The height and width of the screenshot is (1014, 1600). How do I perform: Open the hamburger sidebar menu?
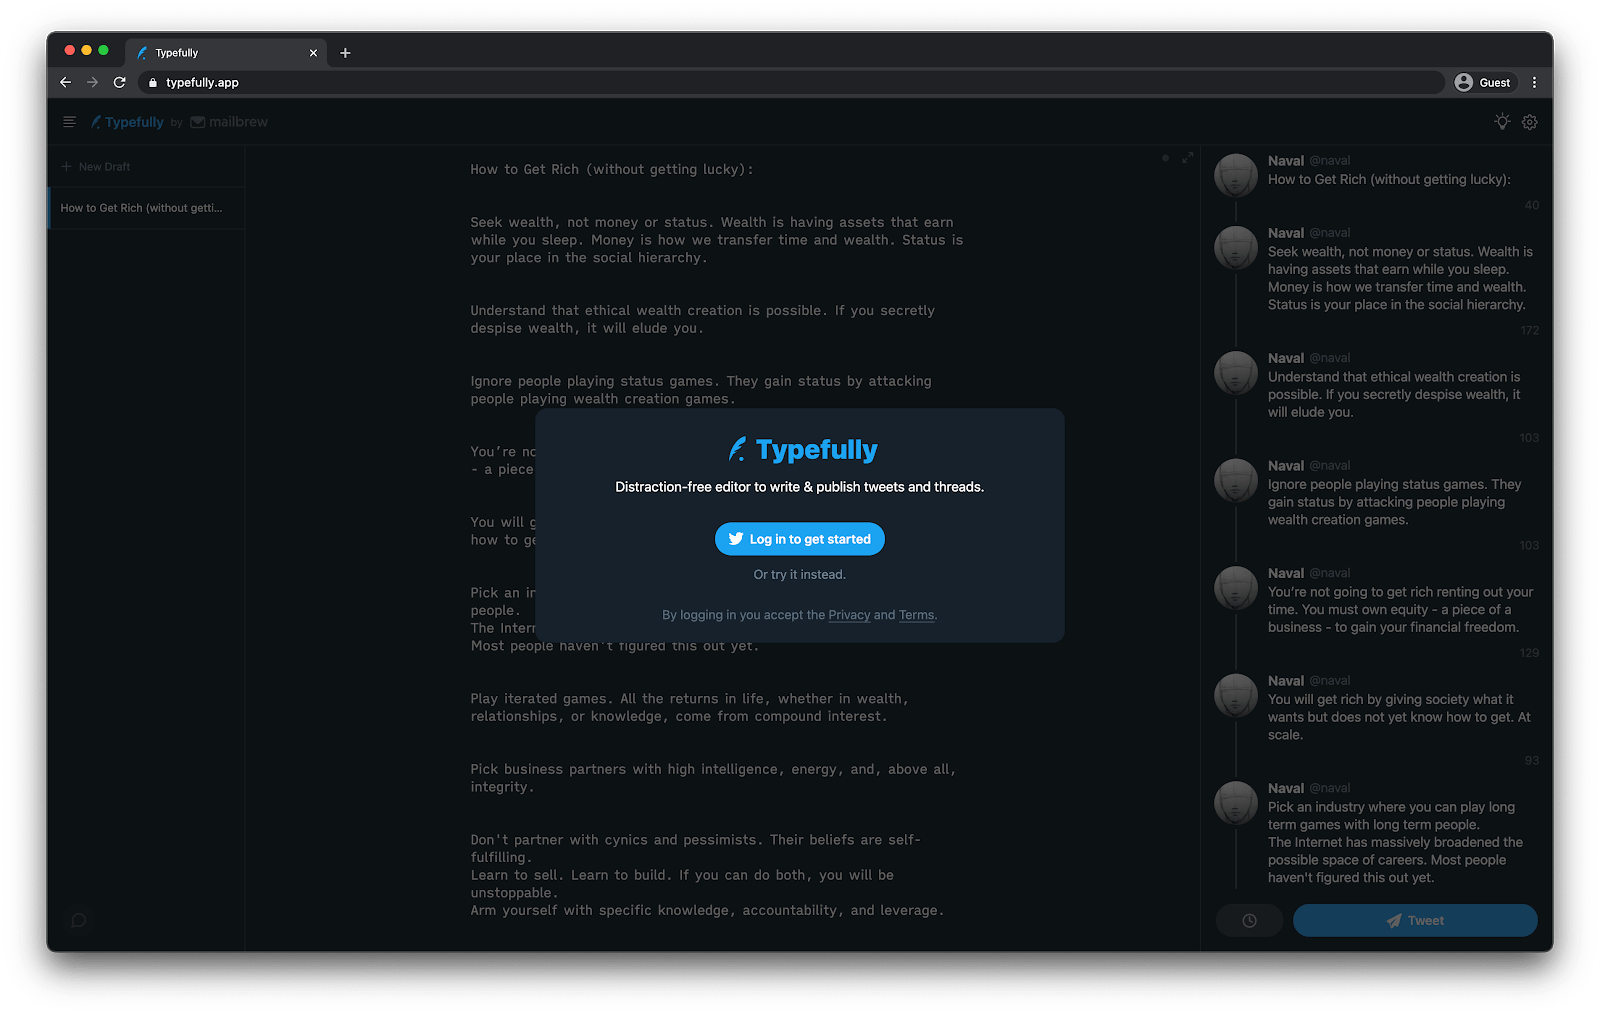(69, 122)
